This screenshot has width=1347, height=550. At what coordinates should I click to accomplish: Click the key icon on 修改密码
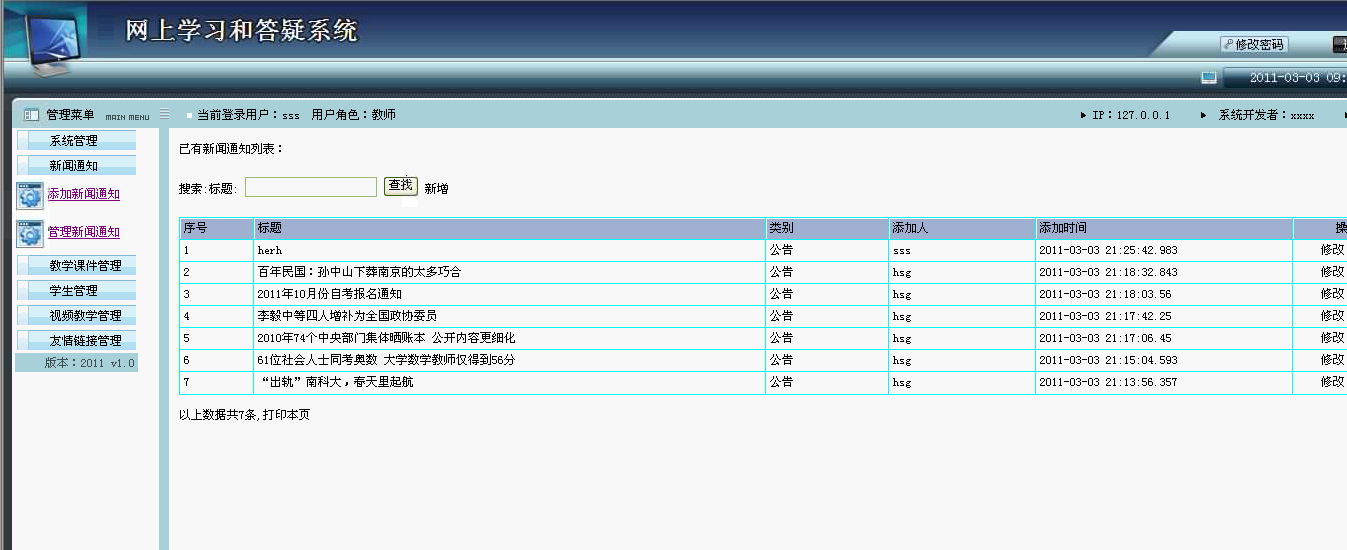1229,45
